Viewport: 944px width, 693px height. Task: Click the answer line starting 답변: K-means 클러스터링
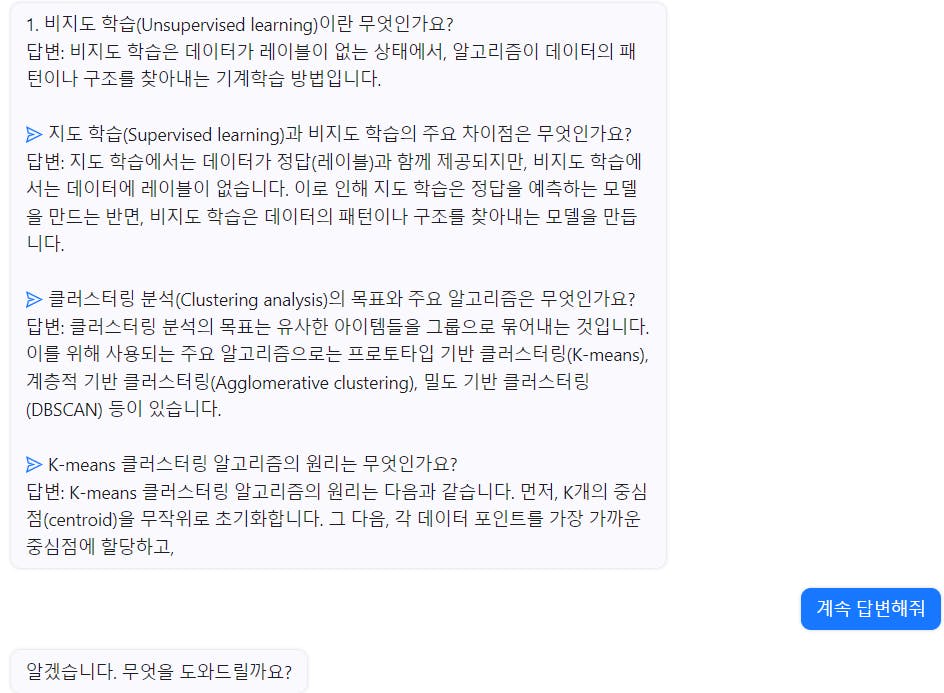tap(337, 492)
